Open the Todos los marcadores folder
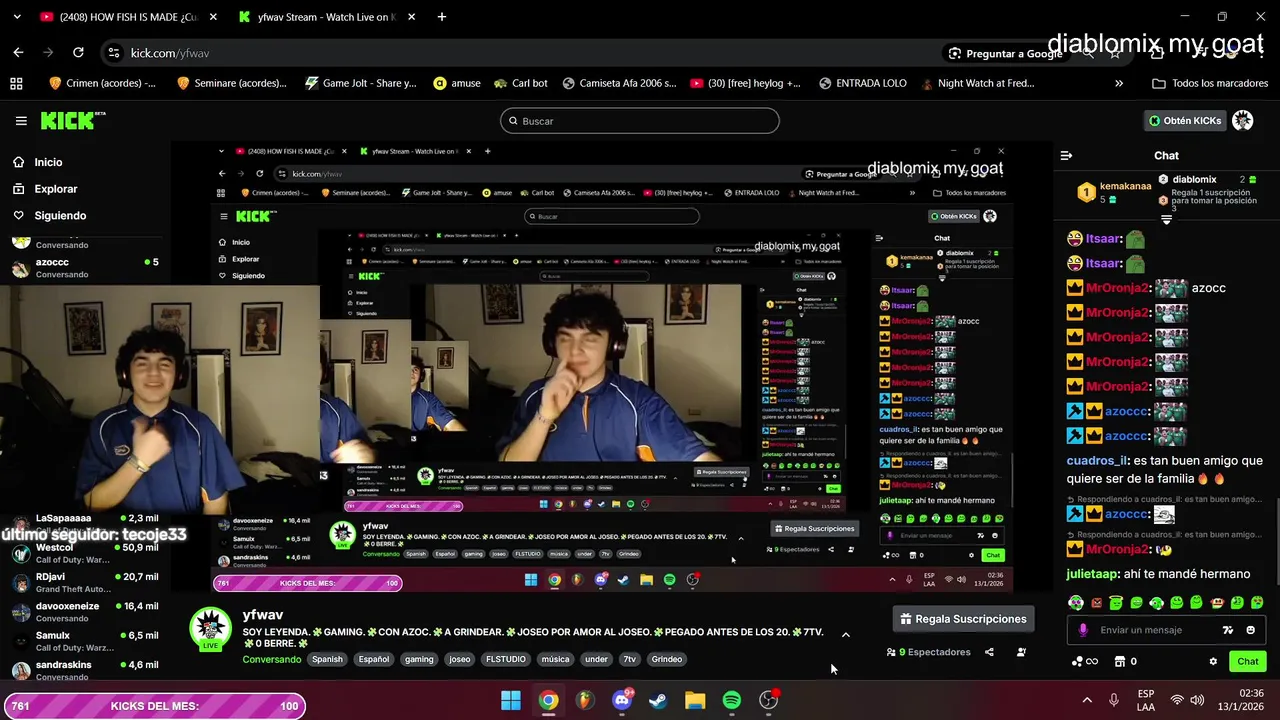 [1208, 83]
